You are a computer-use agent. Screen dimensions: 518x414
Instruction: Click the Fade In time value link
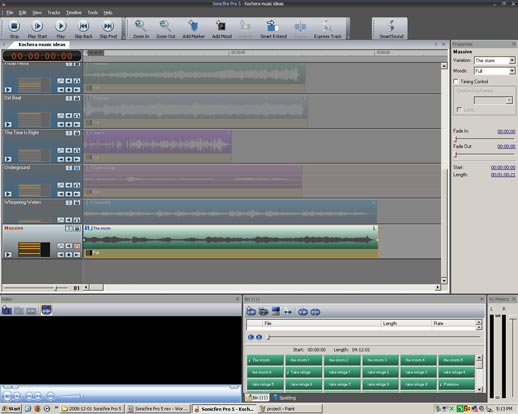[x=506, y=131]
